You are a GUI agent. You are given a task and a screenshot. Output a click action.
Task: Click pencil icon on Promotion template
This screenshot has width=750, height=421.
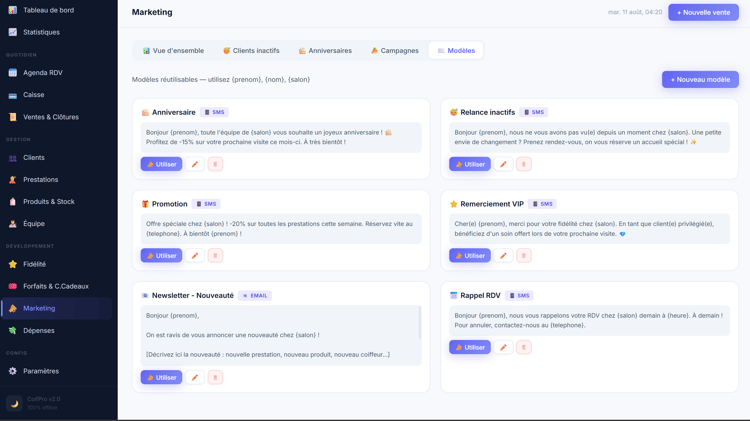(x=195, y=255)
